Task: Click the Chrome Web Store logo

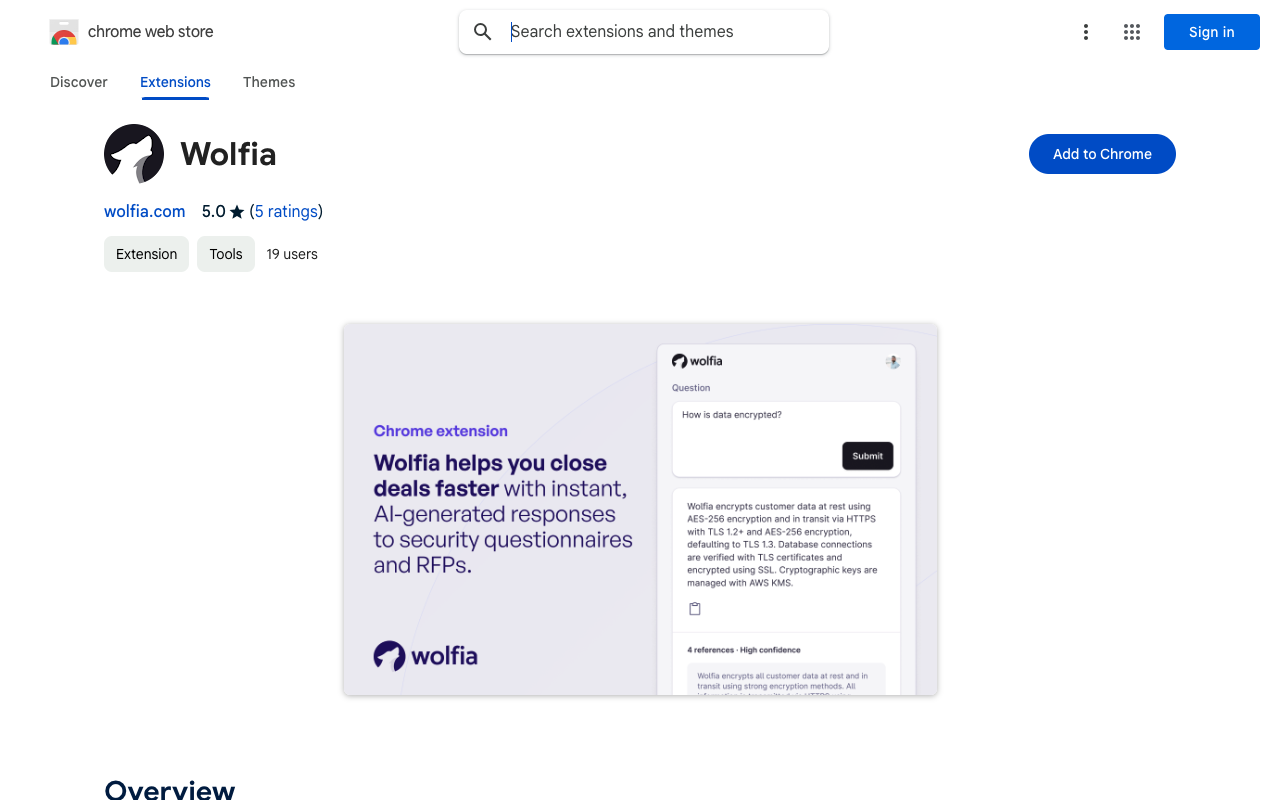Action: pyautogui.click(x=64, y=32)
